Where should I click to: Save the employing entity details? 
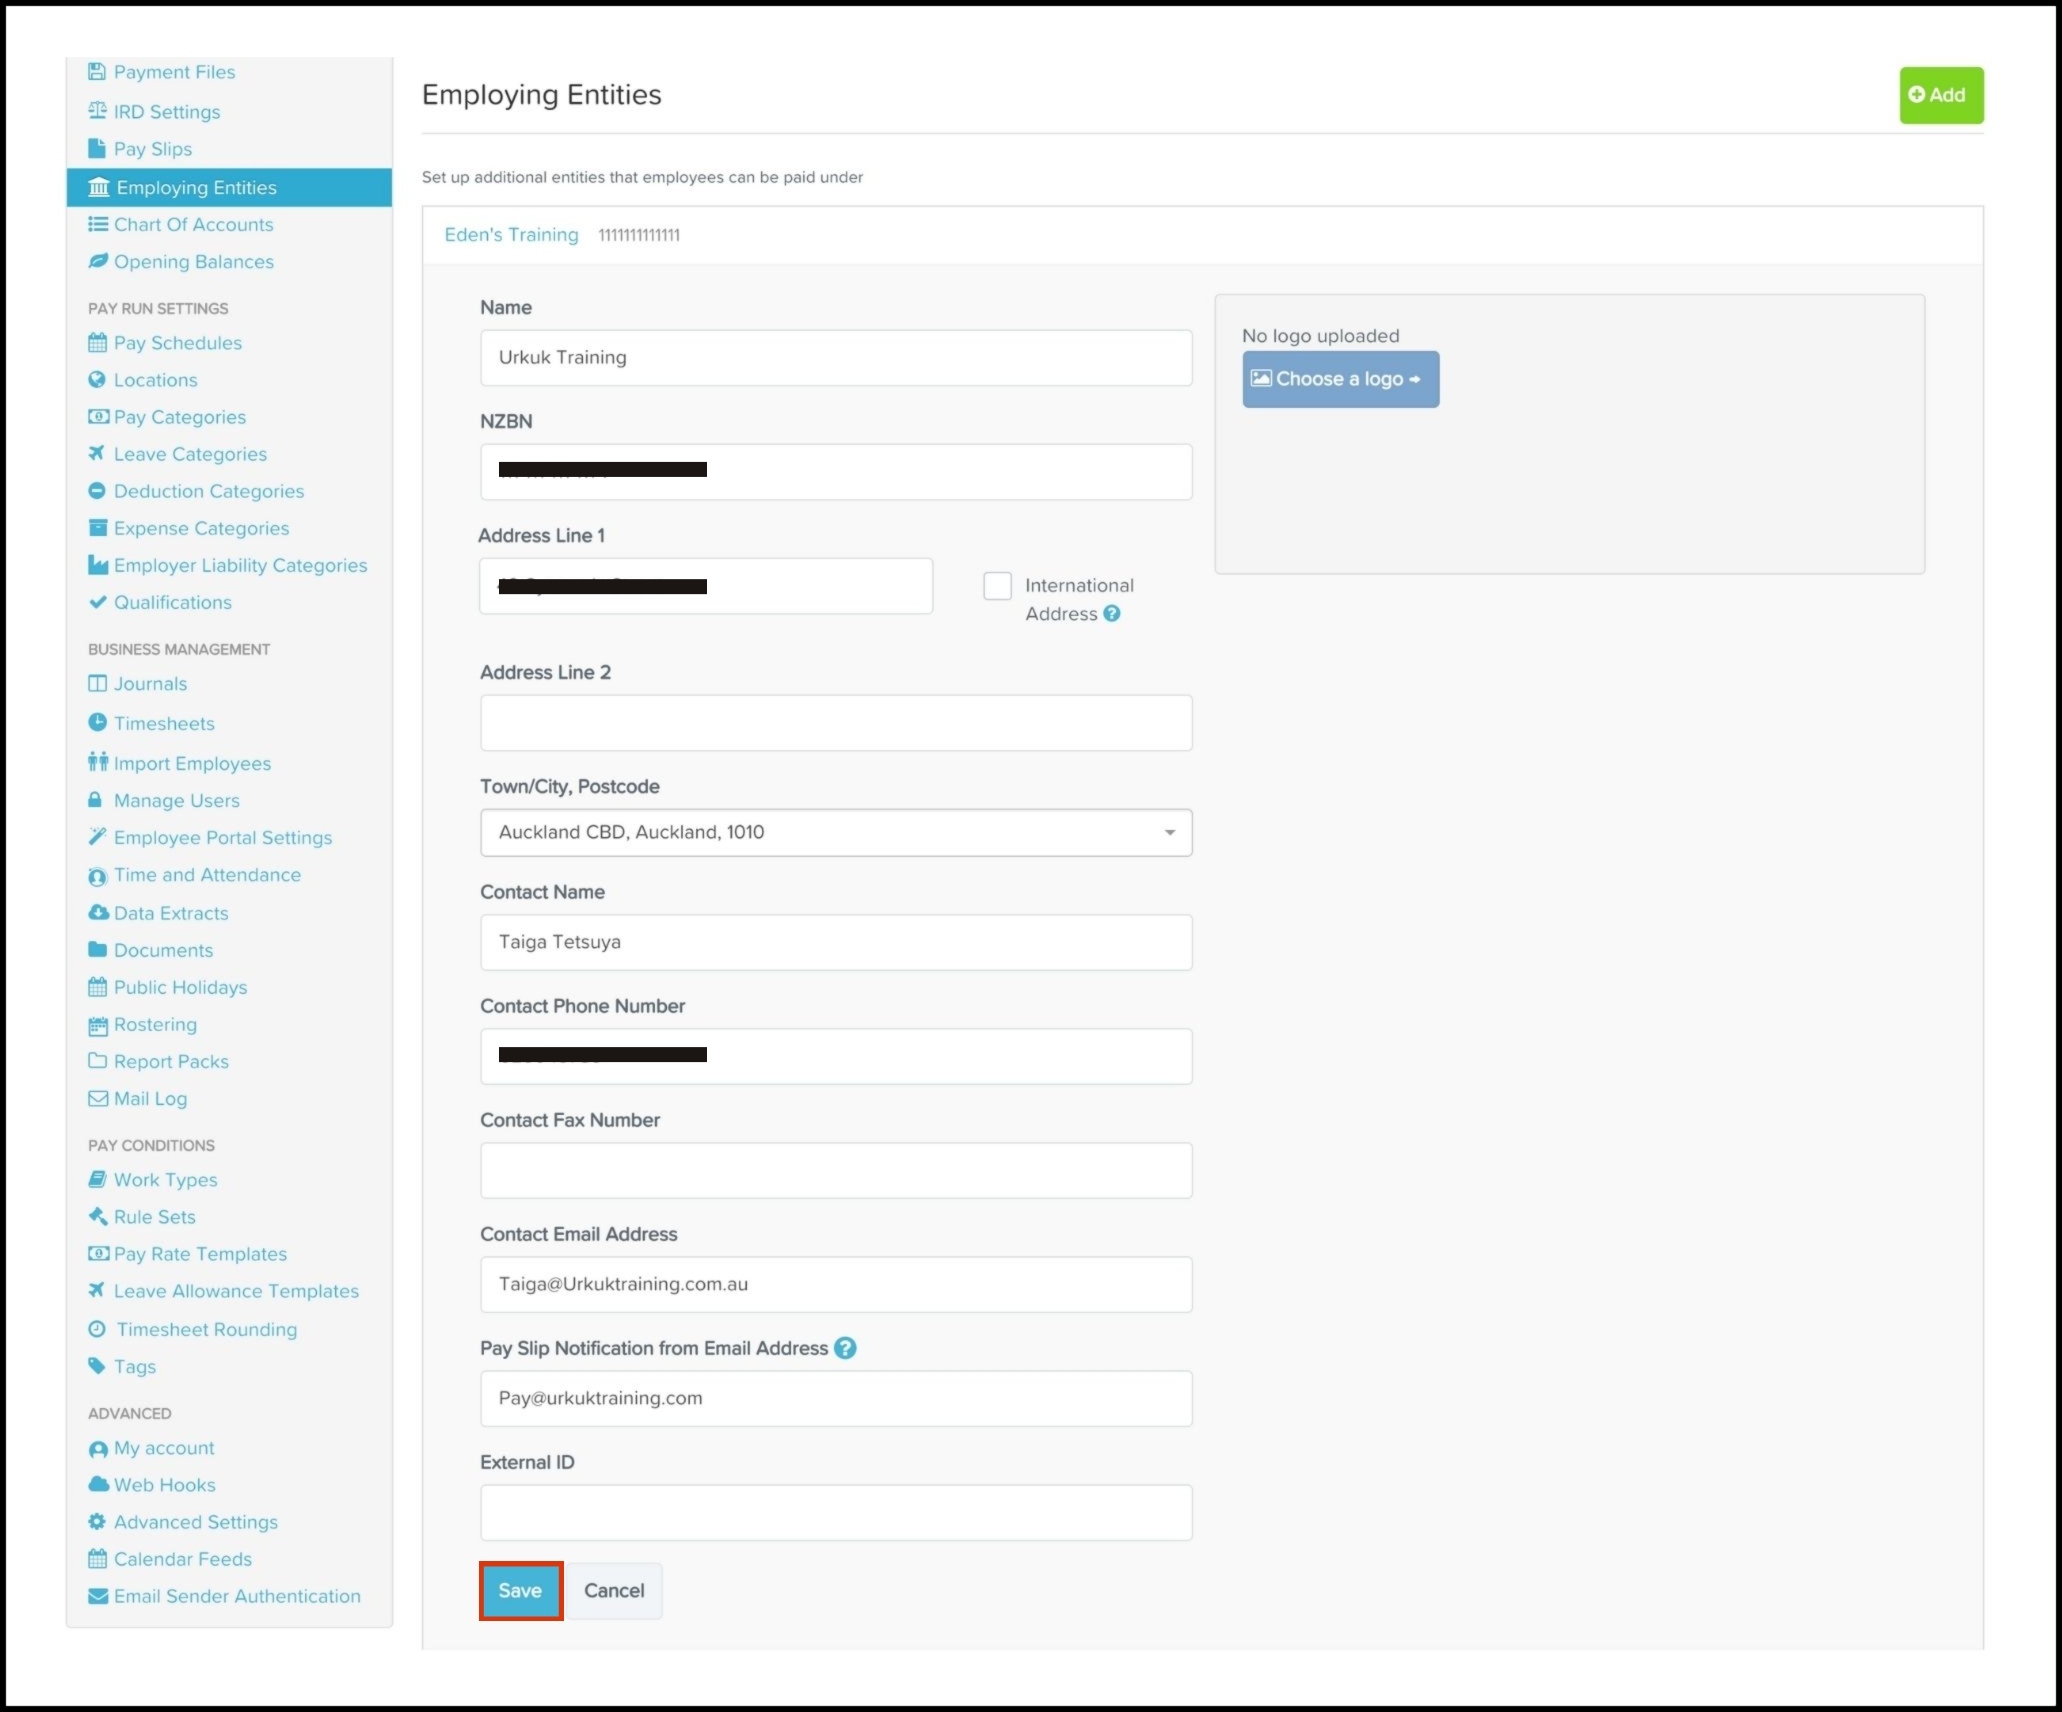[x=520, y=1590]
